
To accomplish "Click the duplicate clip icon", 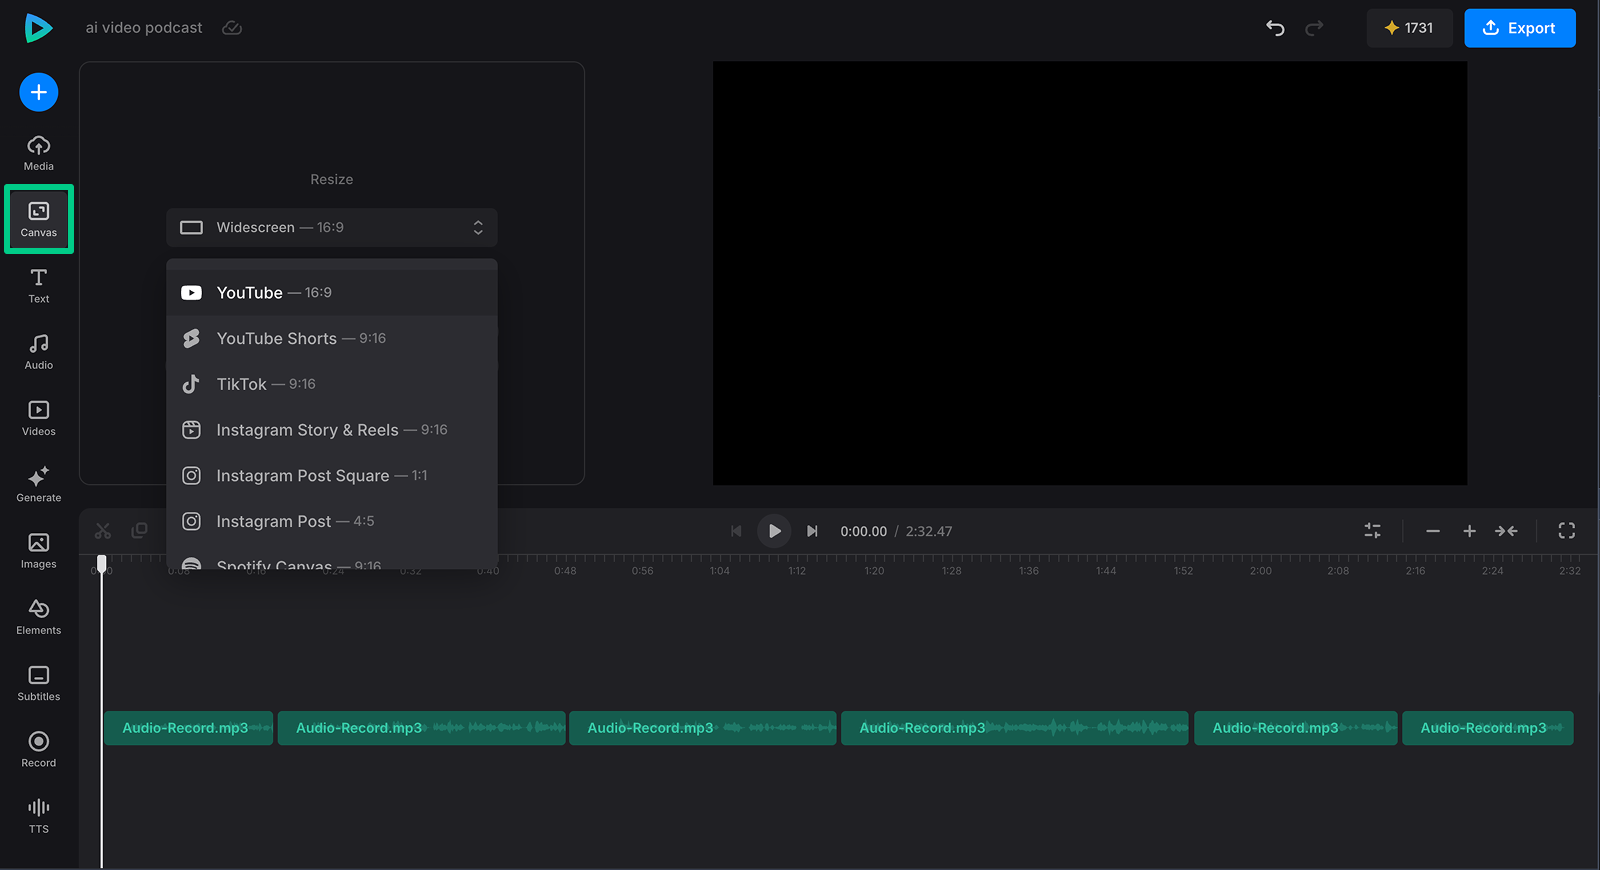I will click(140, 530).
